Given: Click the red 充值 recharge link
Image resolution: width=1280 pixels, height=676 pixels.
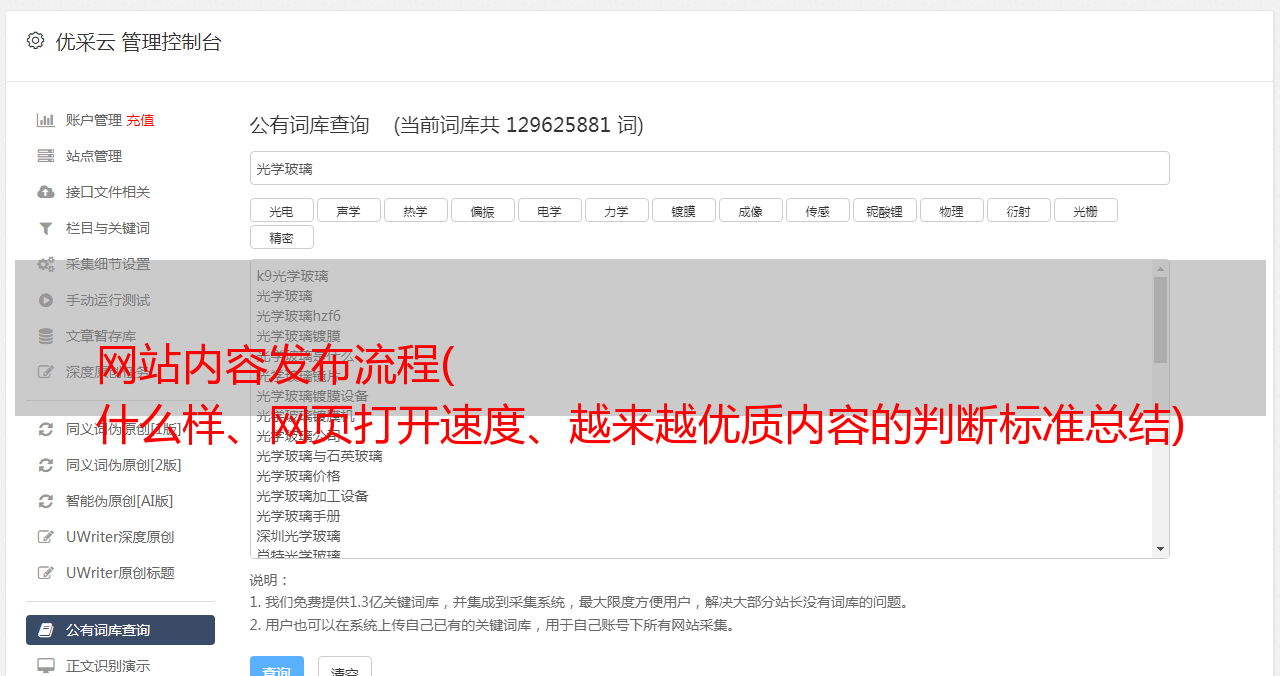Looking at the screenshot, I should (x=140, y=120).
